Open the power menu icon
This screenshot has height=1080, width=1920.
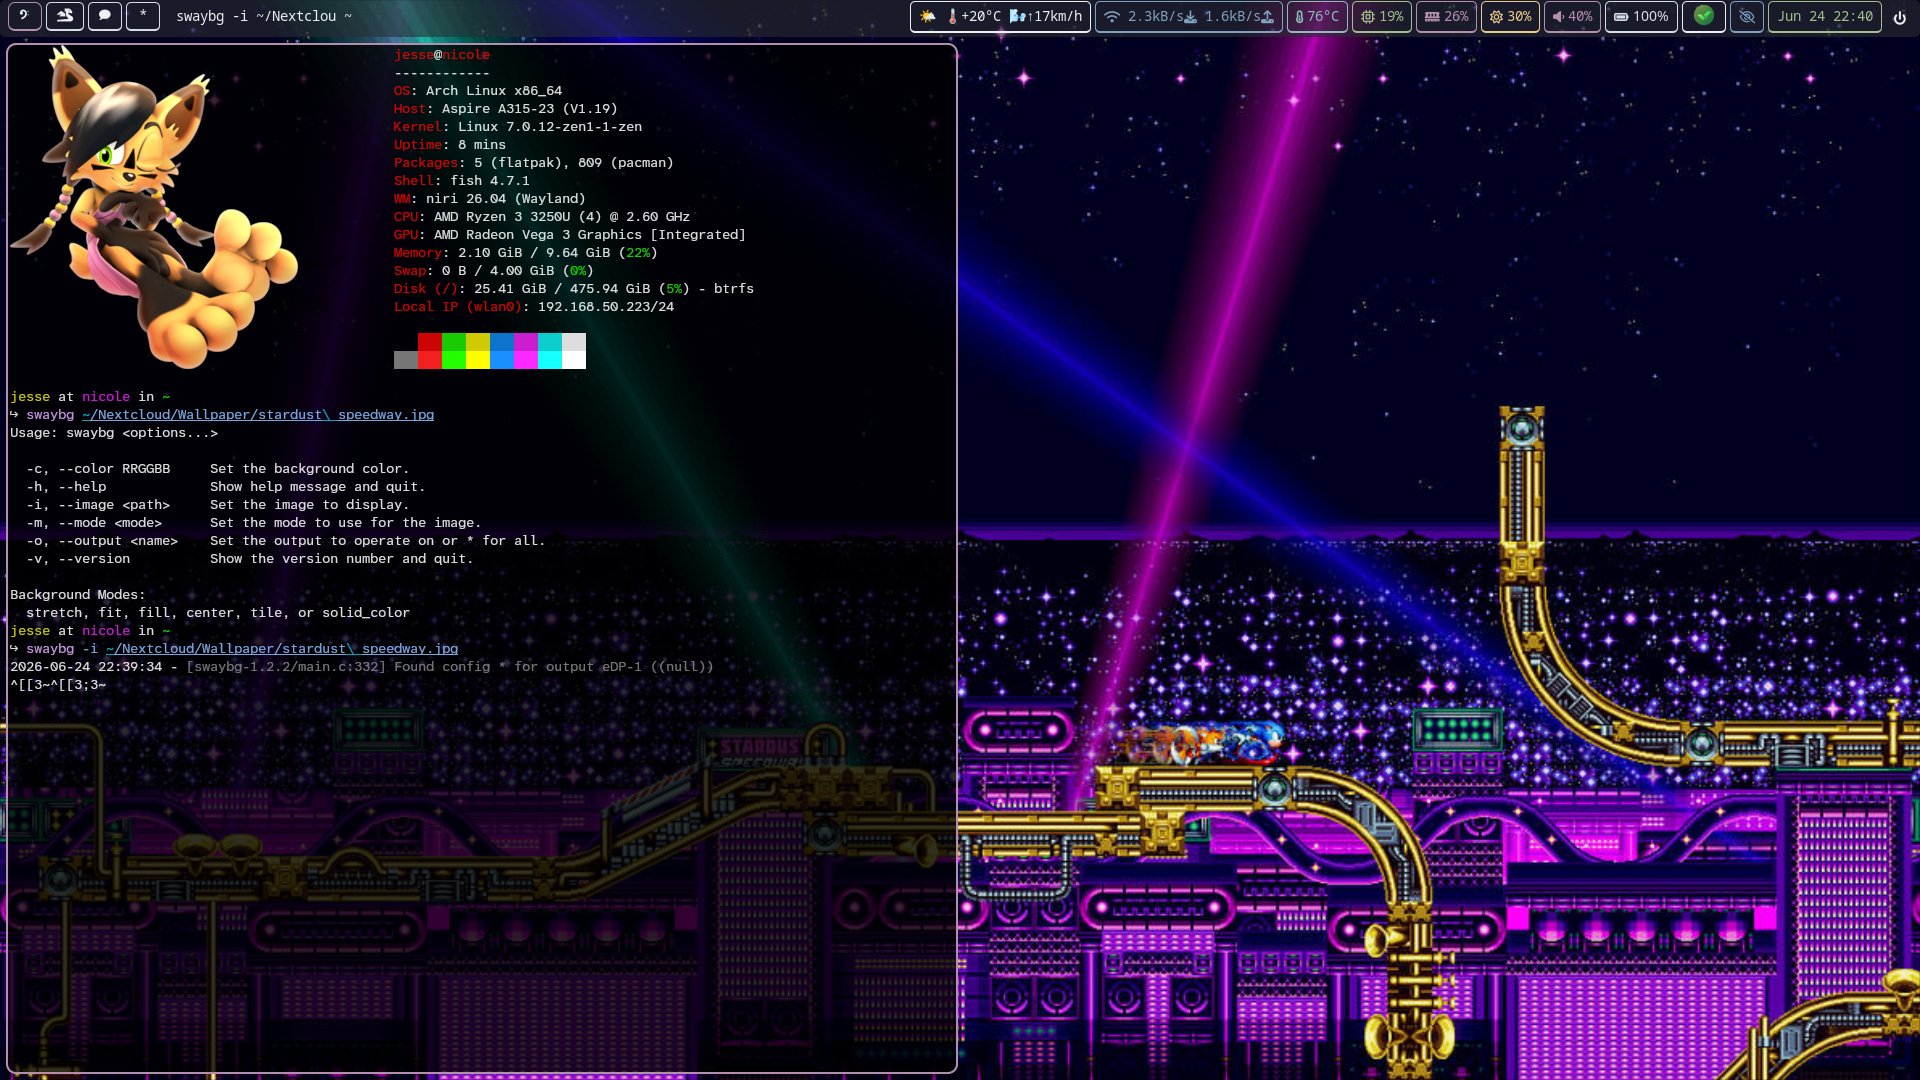coord(1900,16)
